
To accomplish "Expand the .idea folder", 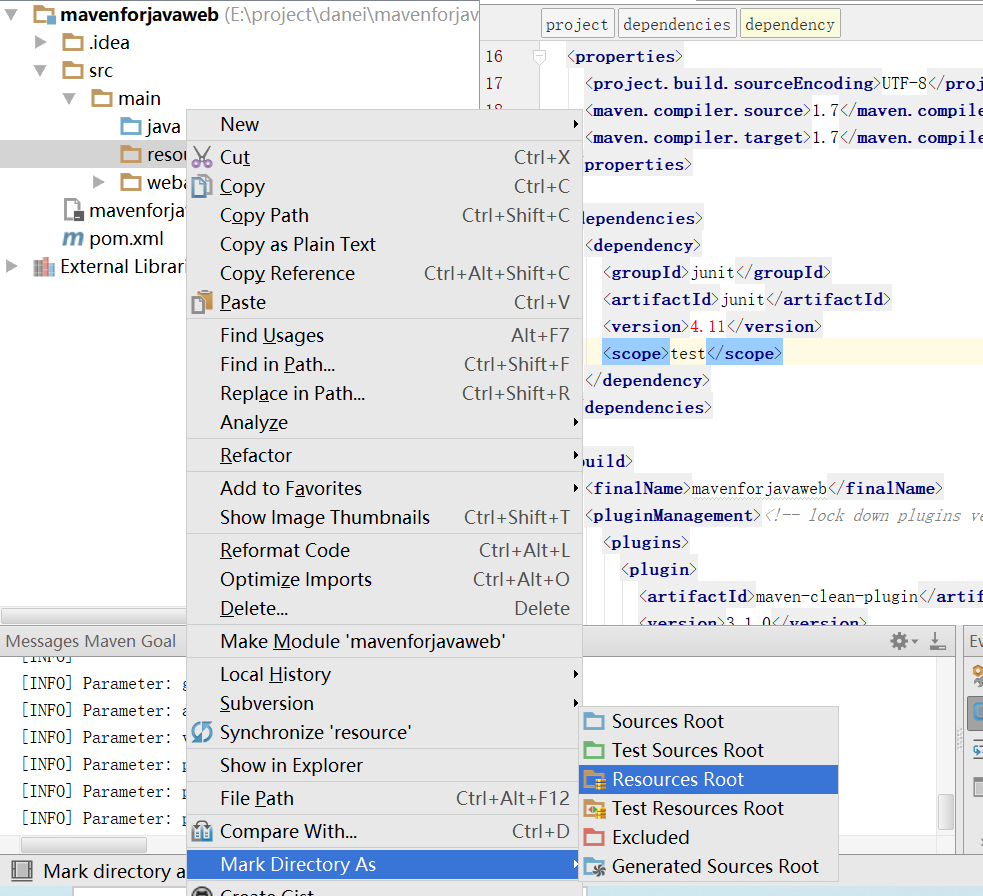I will (40, 42).
